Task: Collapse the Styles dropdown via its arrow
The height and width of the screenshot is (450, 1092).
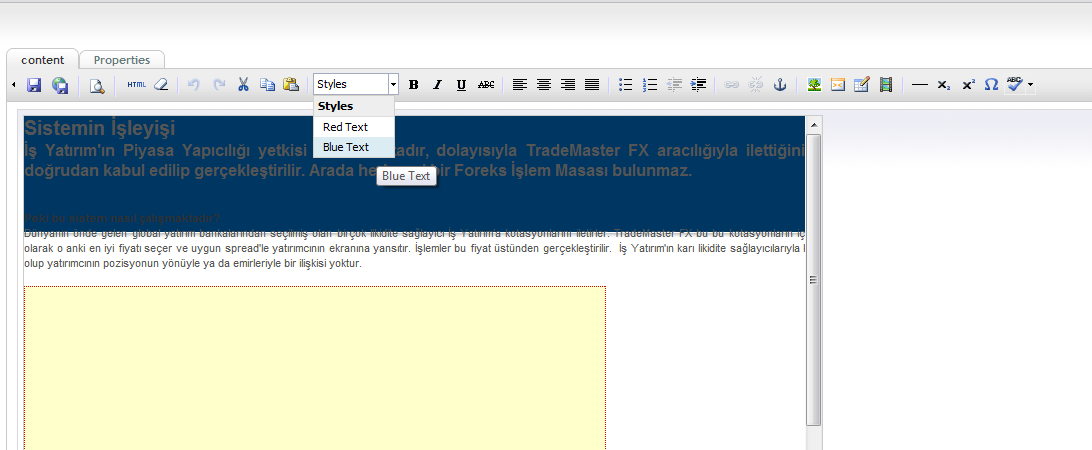Action: [393, 85]
